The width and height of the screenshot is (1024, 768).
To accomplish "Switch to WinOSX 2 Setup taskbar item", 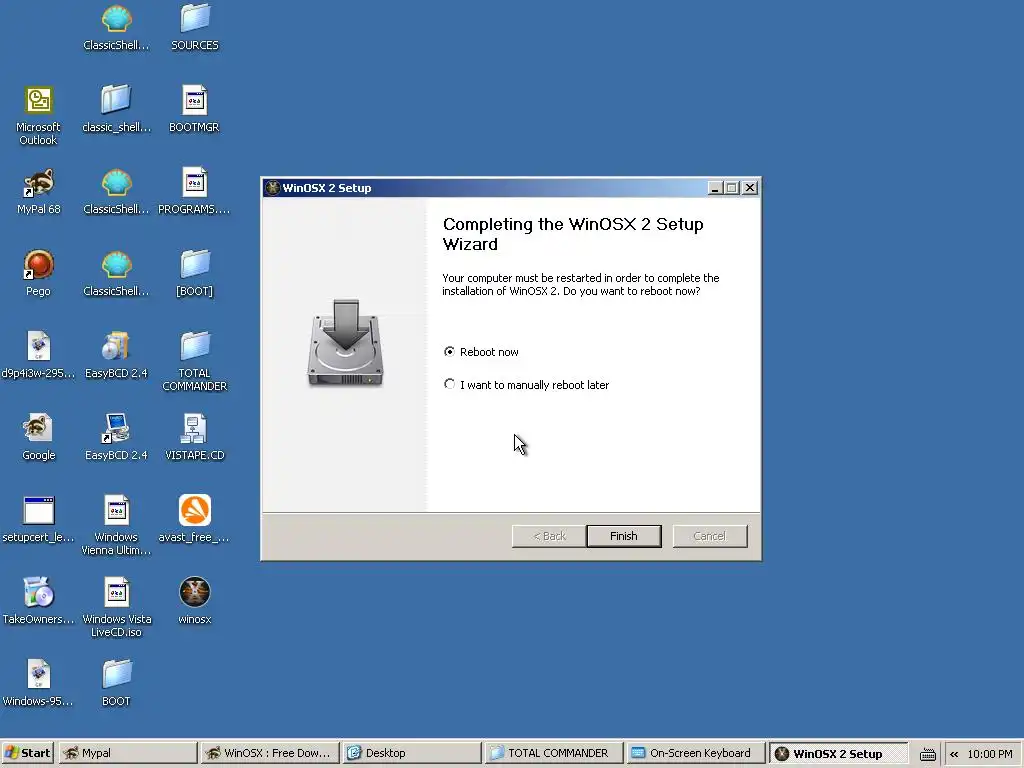I will 838,754.
